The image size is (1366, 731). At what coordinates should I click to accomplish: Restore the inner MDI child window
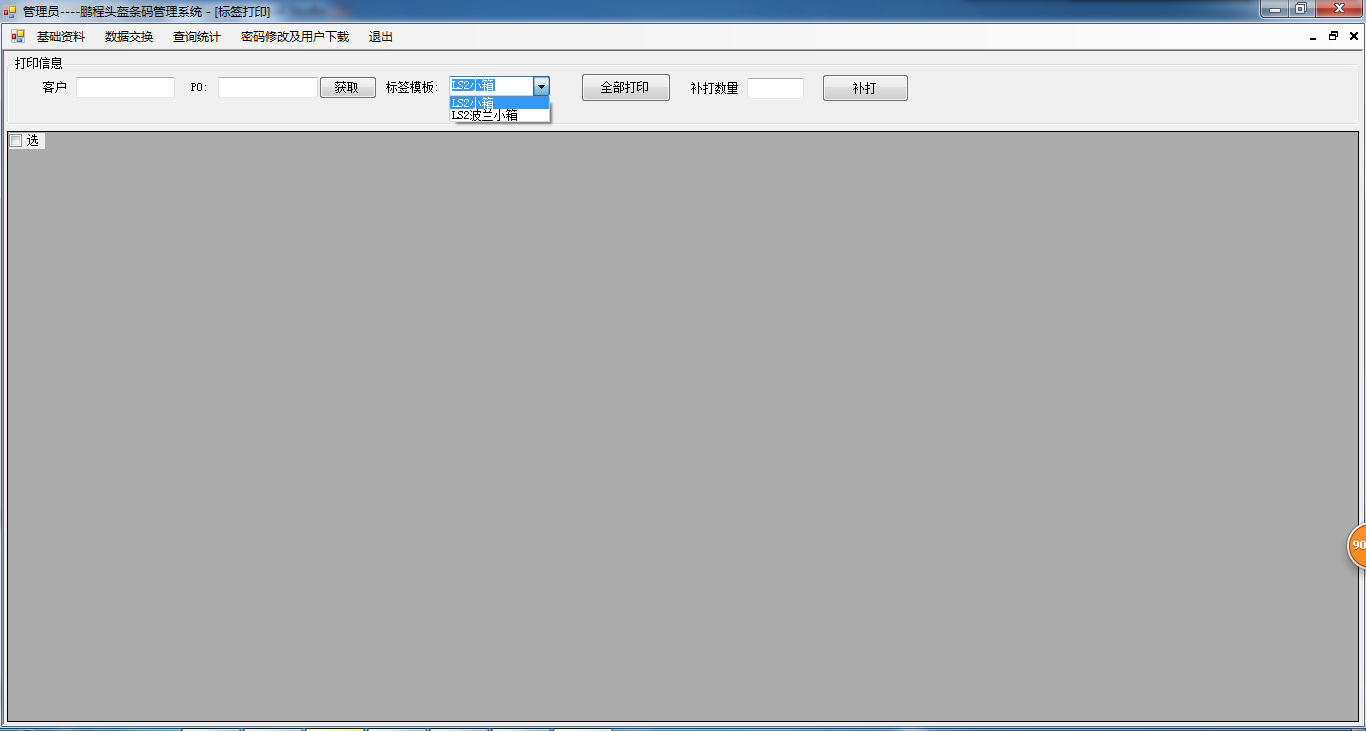click(1333, 36)
